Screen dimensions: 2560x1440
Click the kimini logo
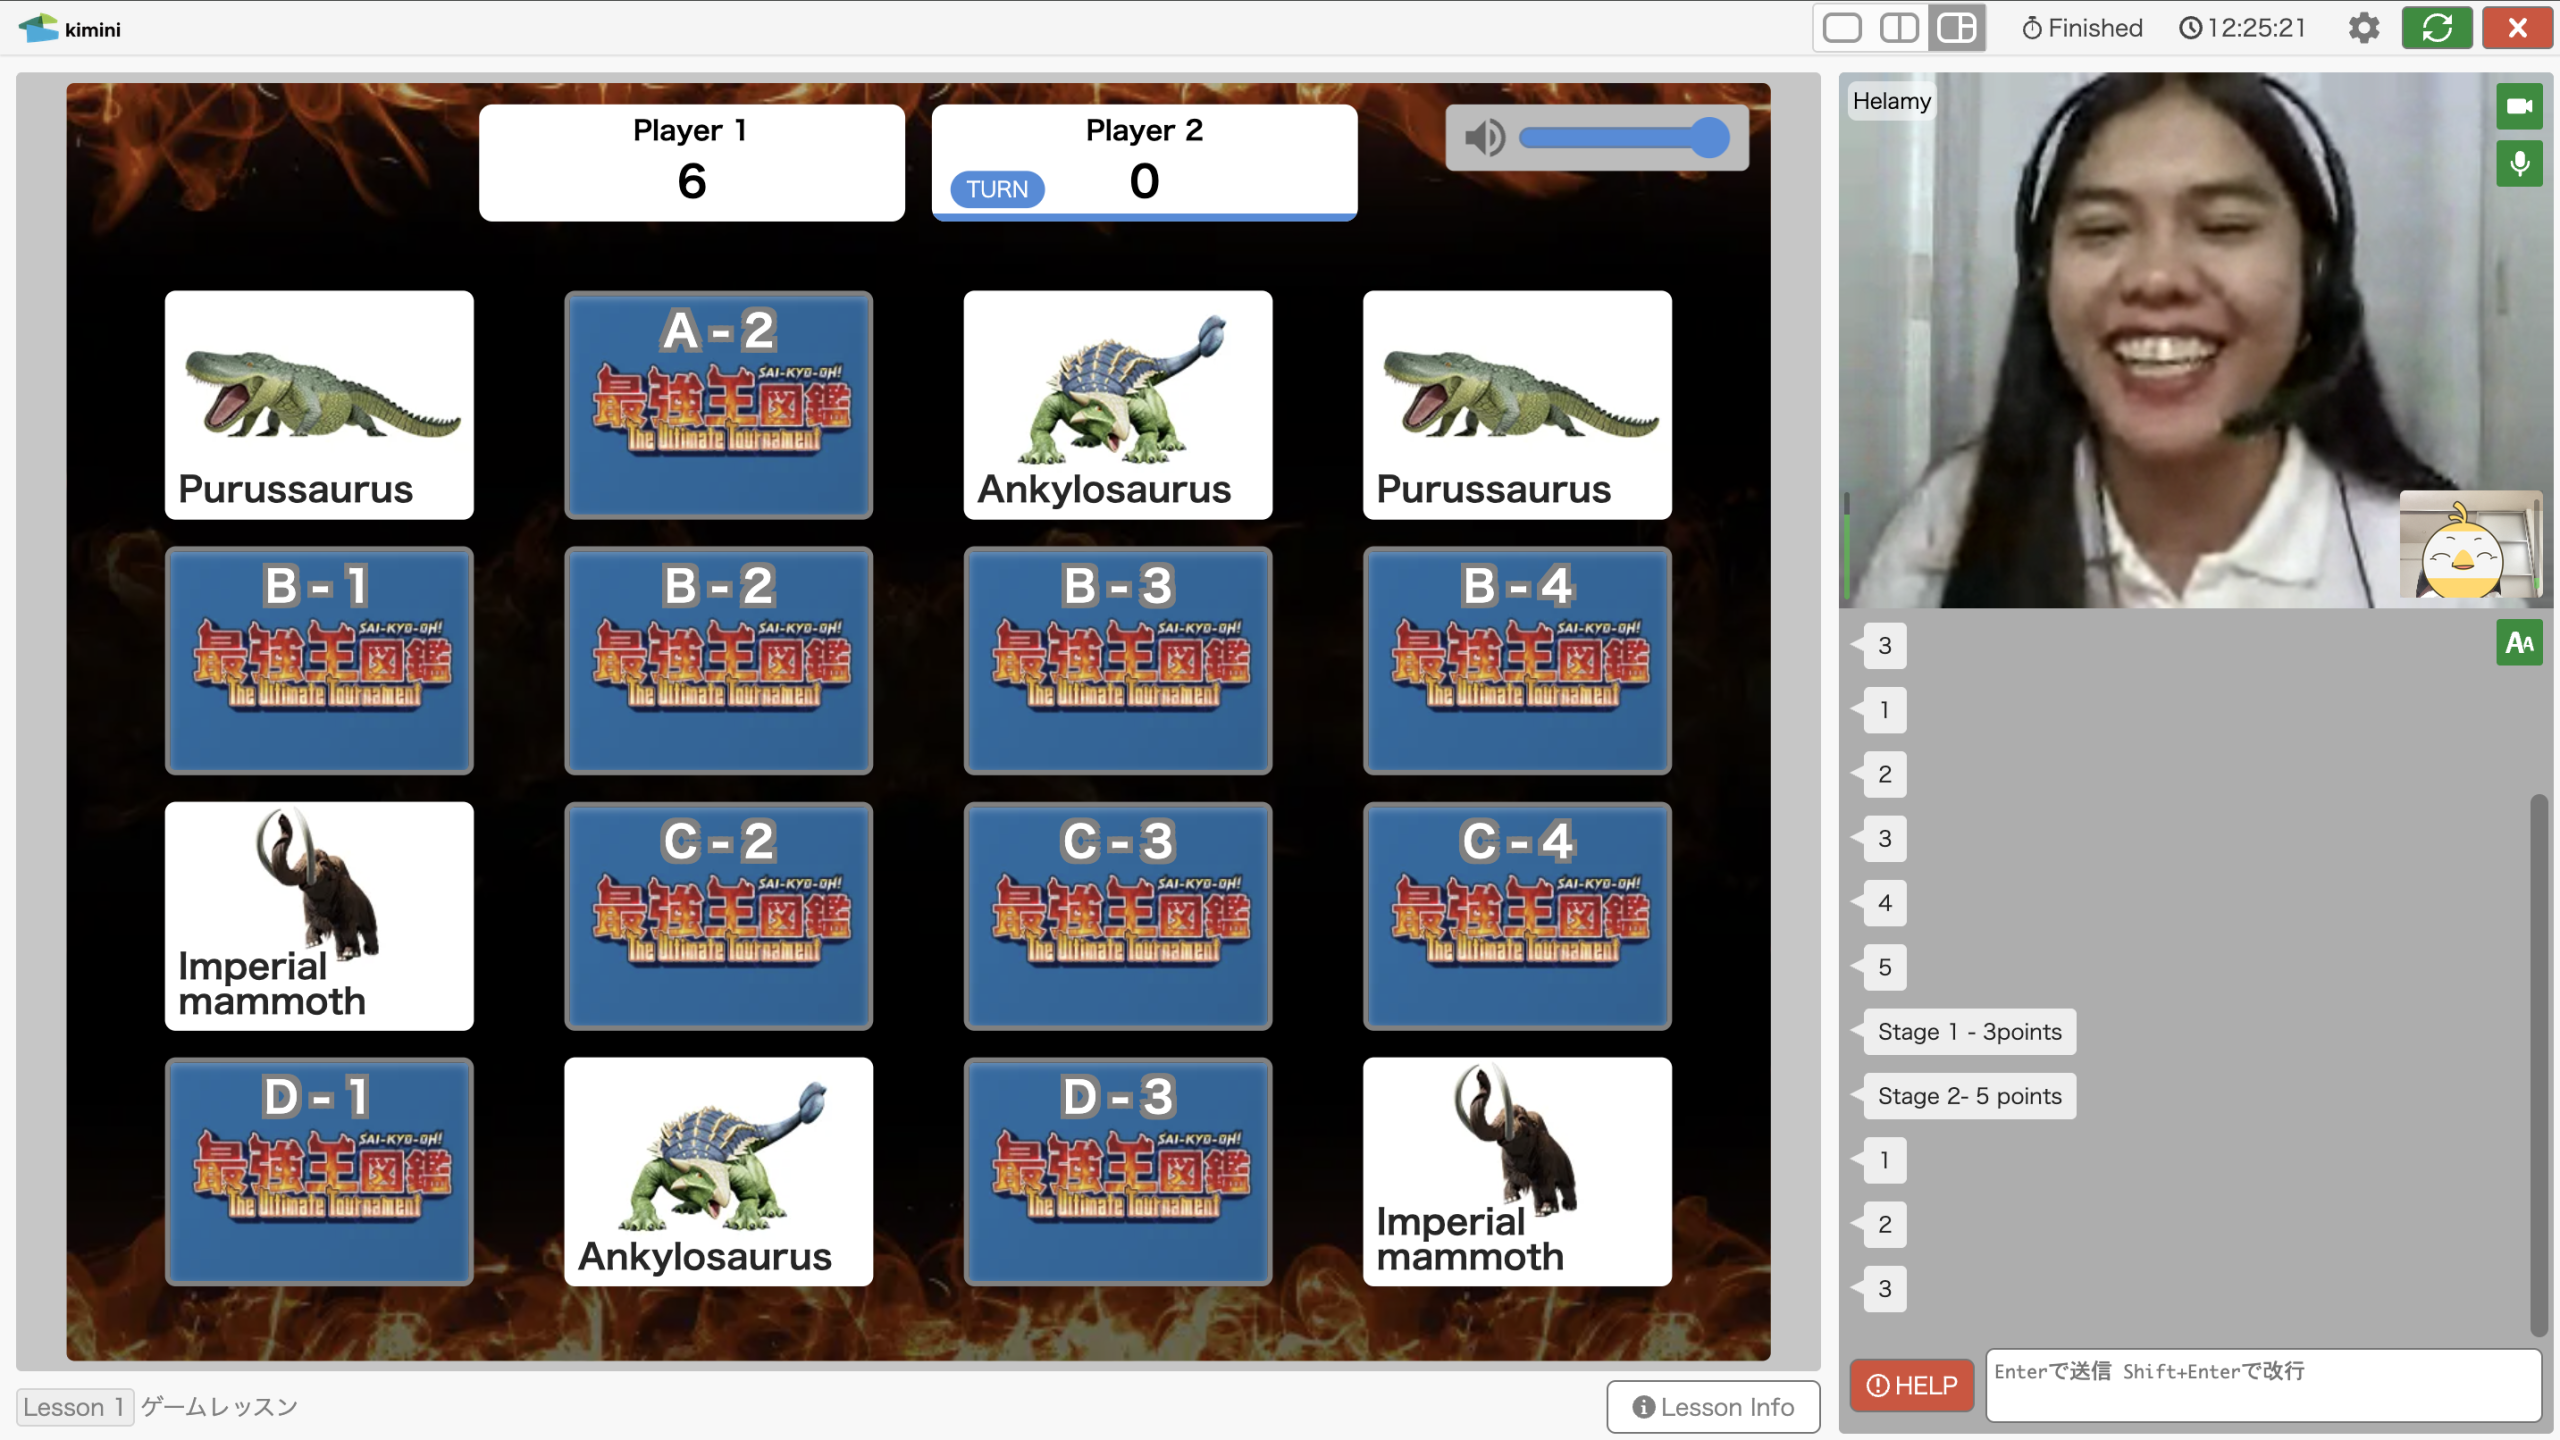coord(70,28)
